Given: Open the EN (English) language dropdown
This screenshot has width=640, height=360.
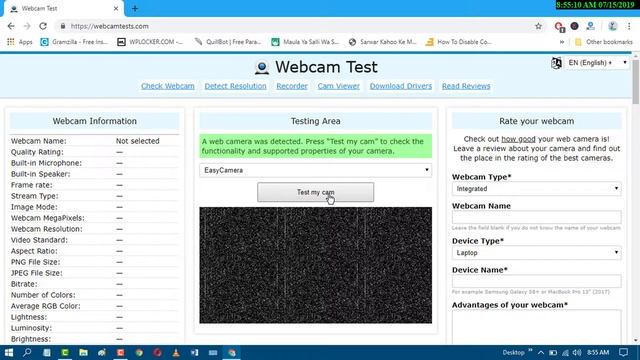Looking at the screenshot, I should click(x=597, y=63).
